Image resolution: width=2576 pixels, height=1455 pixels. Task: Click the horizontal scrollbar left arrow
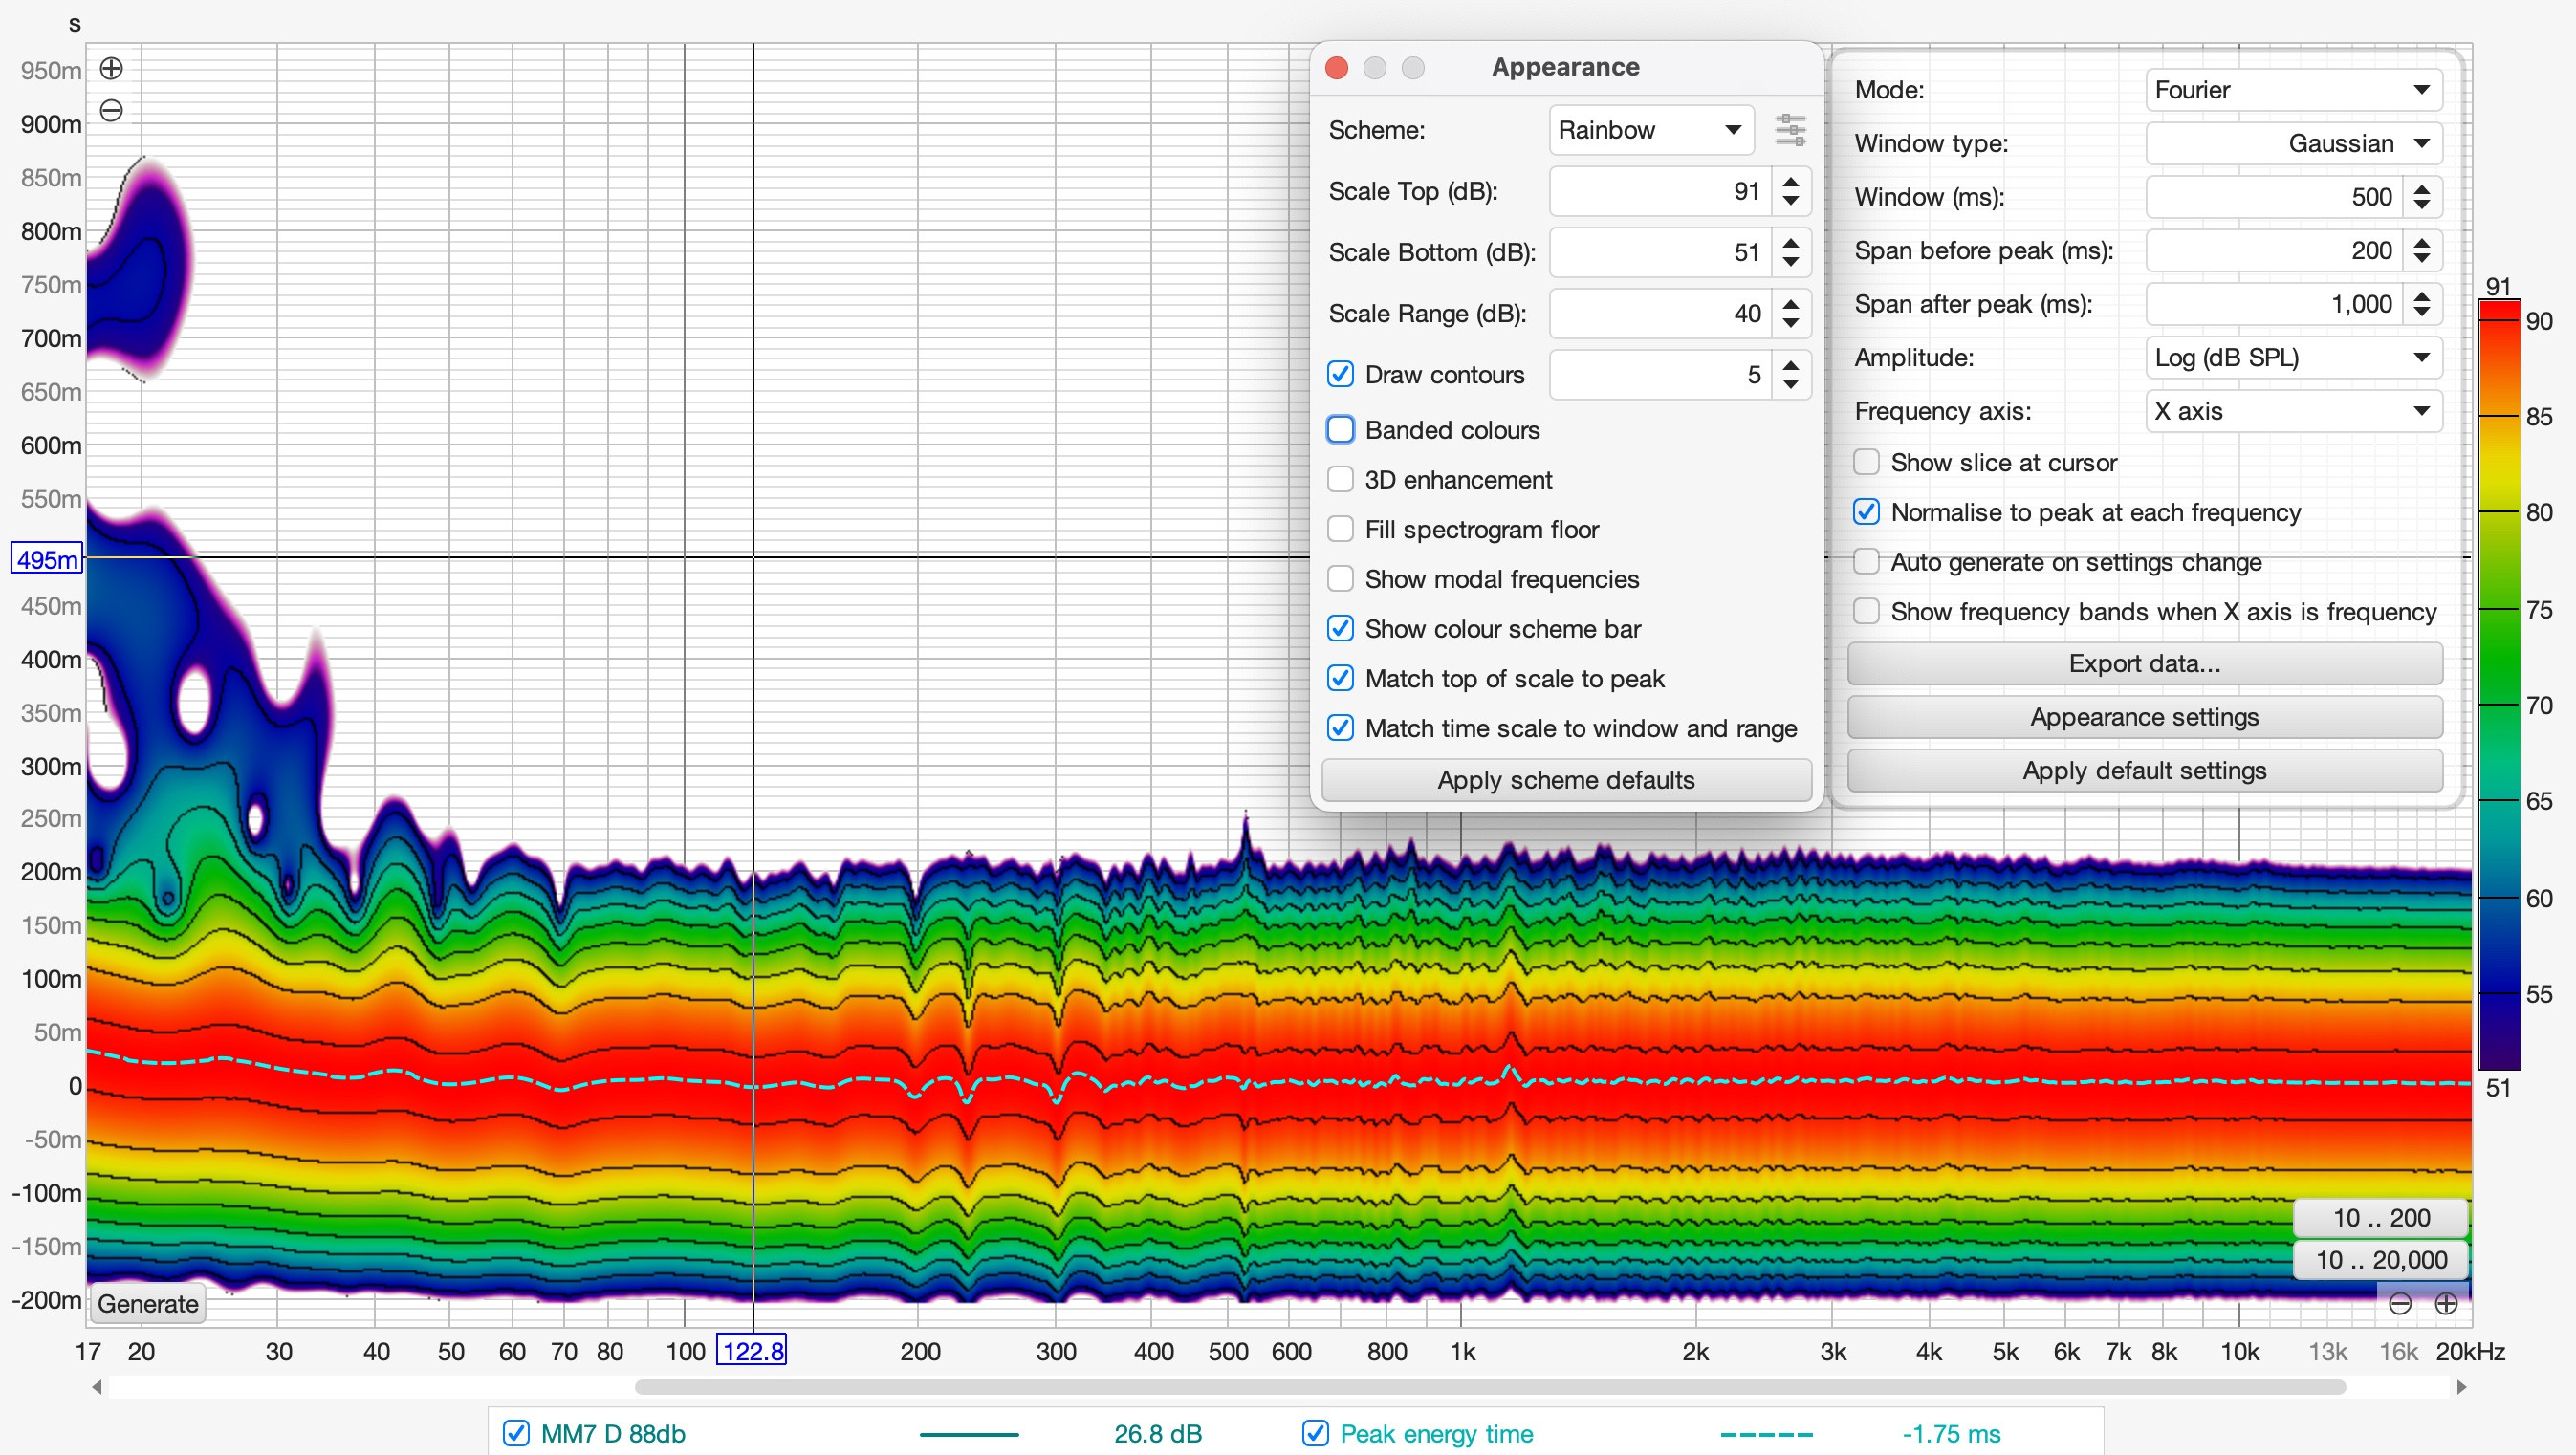pyautogui.click(x=97, y=1387)
